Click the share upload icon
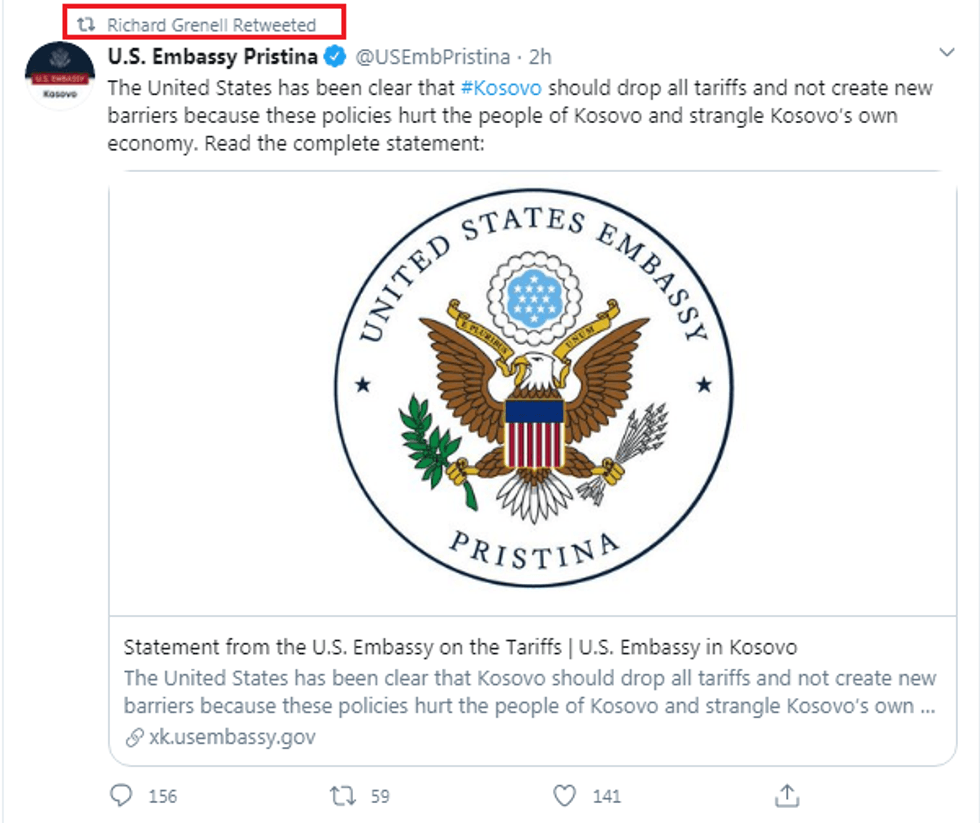 [x=787, y=796]
